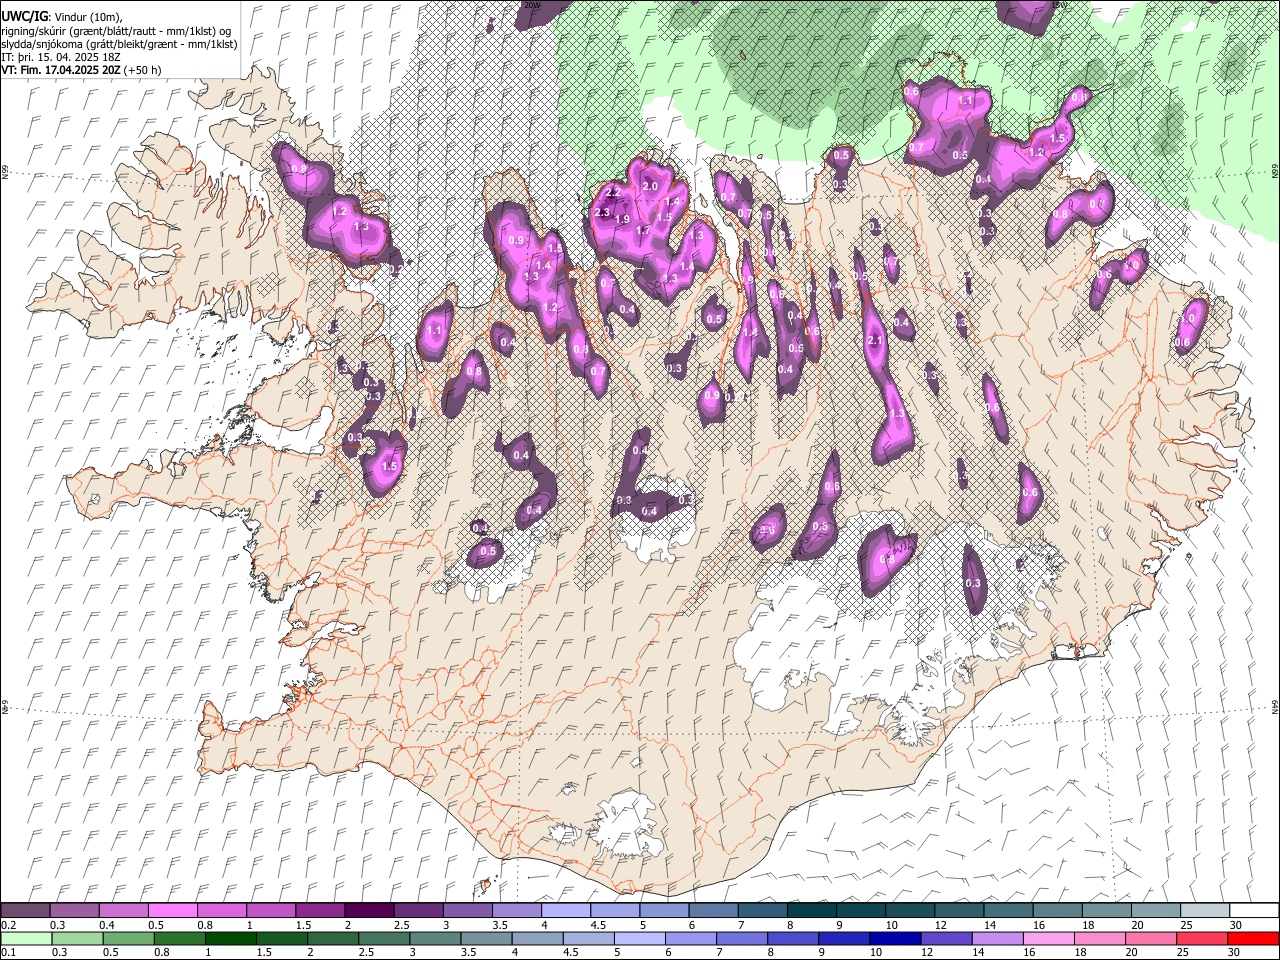Screen dimensions: 1280x960
Task: Click the bright pink swatch right of 0.5, upper legend
Action: (173, 910)
